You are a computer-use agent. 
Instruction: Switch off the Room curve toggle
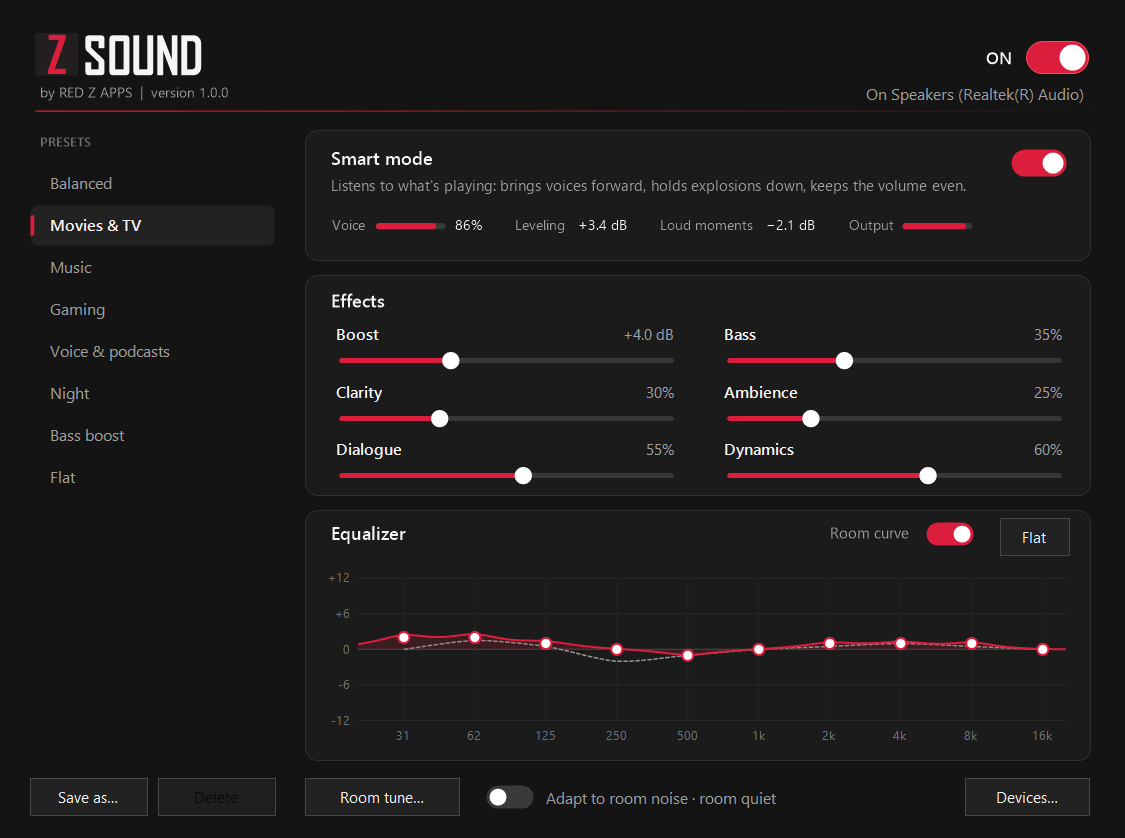[x=949, y=534]
